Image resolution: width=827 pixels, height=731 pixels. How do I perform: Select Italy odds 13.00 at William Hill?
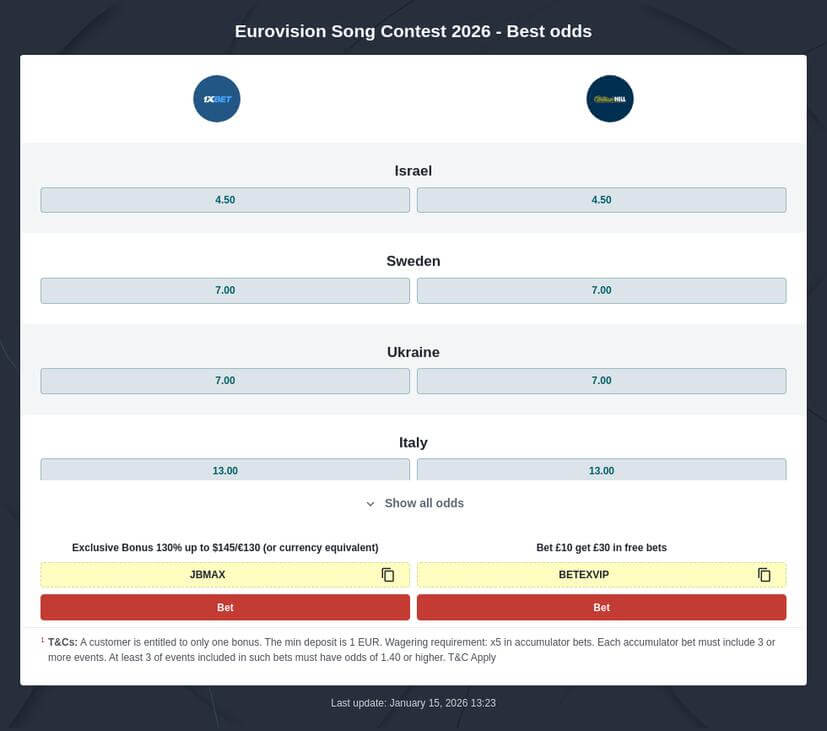[x=601, y=469]
